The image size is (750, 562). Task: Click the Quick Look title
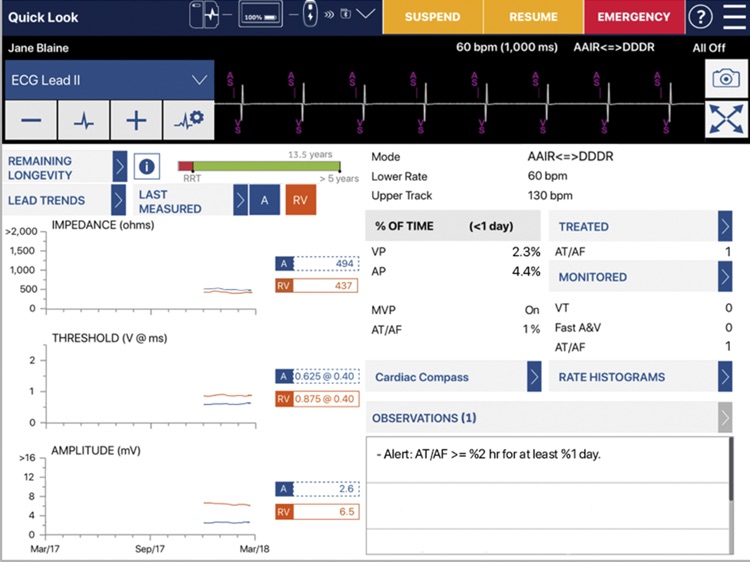(43, 17)
